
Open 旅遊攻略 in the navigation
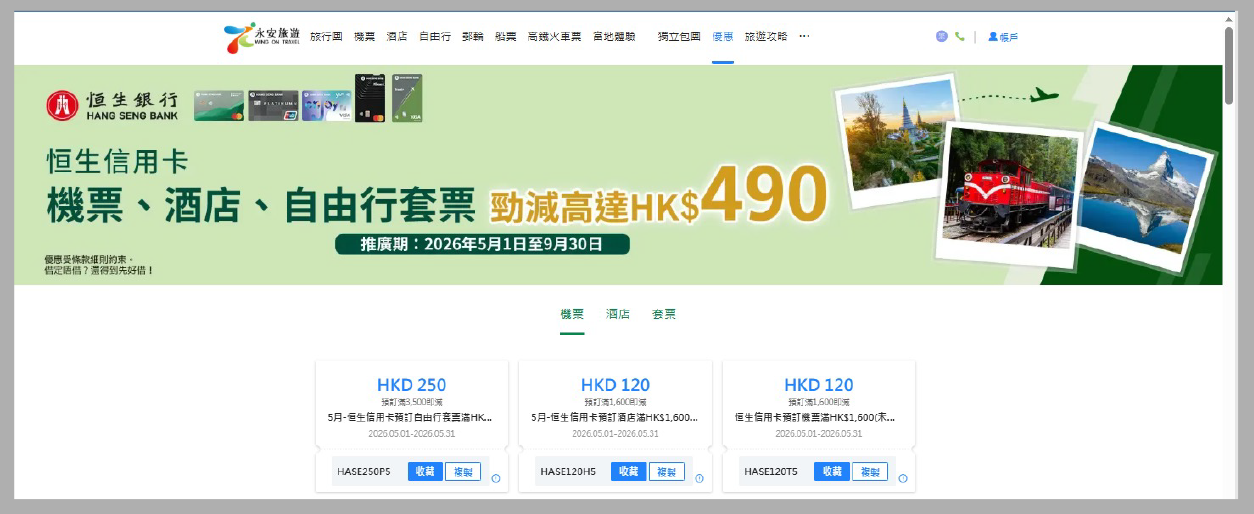(766, 36)
